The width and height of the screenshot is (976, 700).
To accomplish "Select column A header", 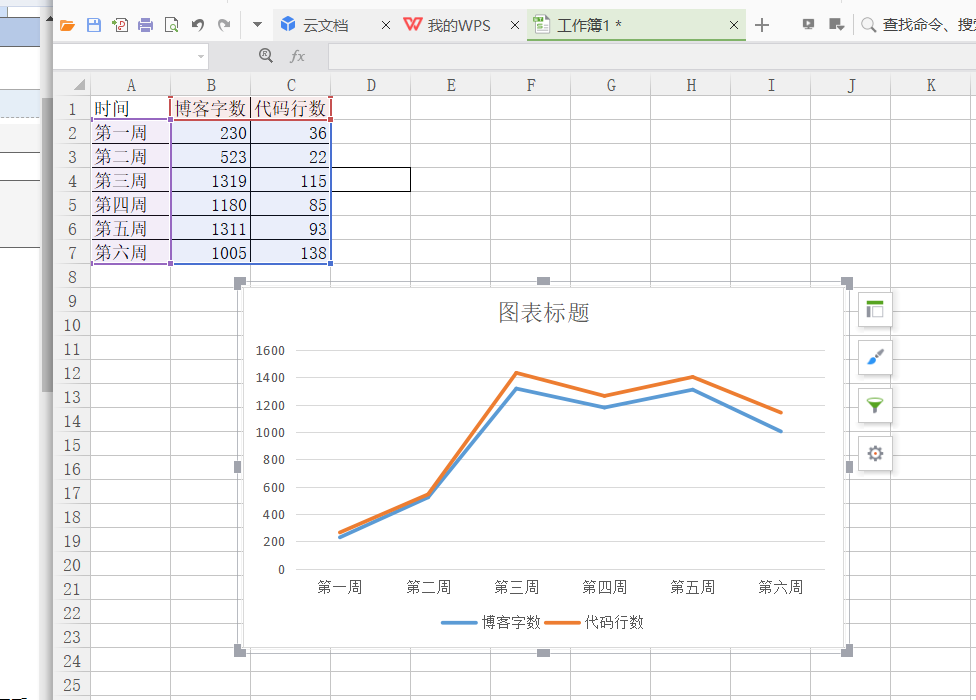I will pyautogui.click(x=131, y=85).
